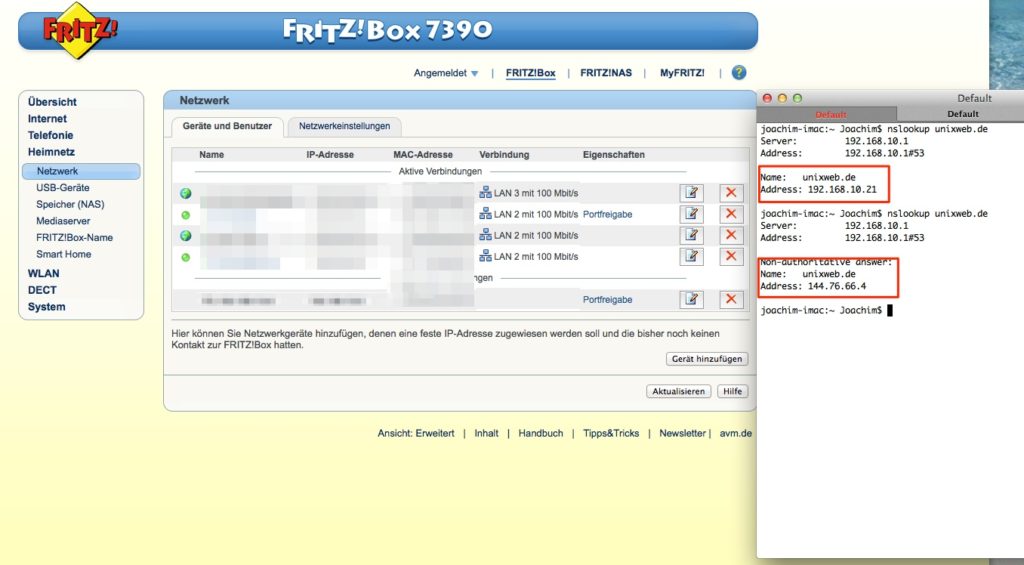Click the Ansicht: Erweitert footer link

[416, 433]
